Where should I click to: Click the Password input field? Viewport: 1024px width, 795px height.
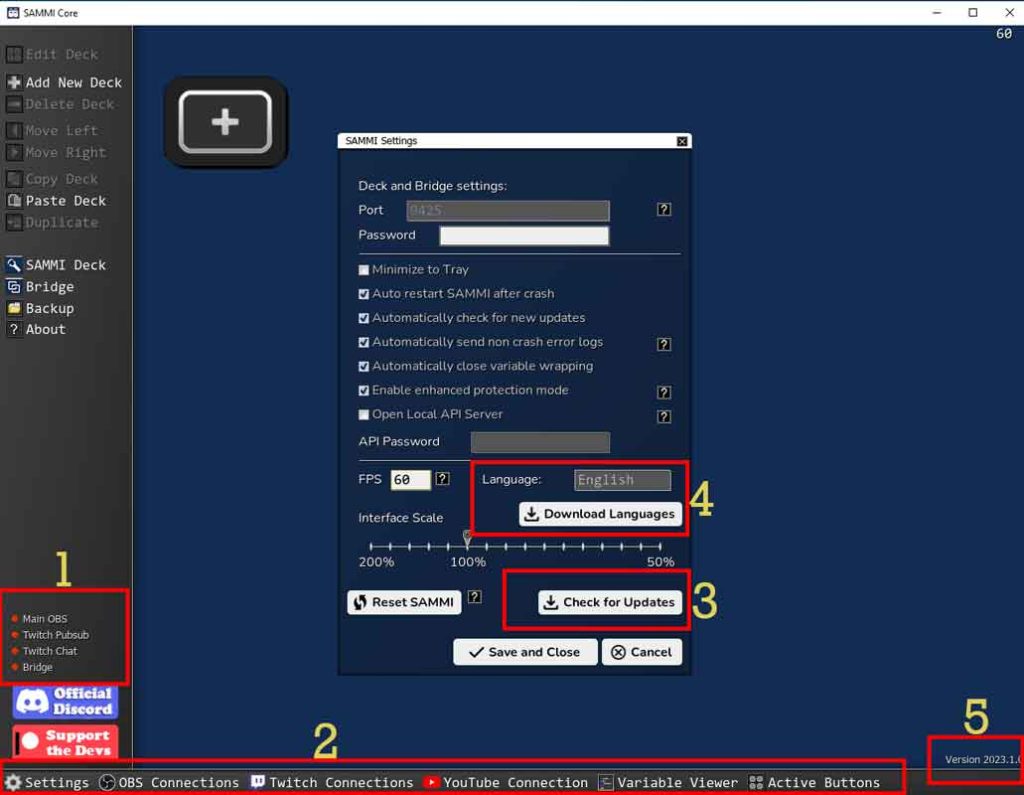(x=524, y=235)
